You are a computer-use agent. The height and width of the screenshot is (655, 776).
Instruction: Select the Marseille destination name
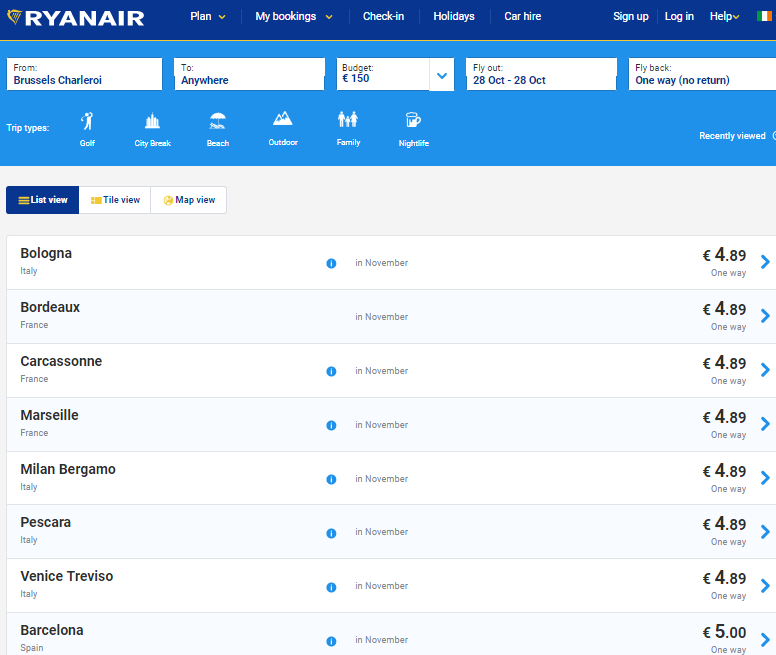click(x=49, y=415)
